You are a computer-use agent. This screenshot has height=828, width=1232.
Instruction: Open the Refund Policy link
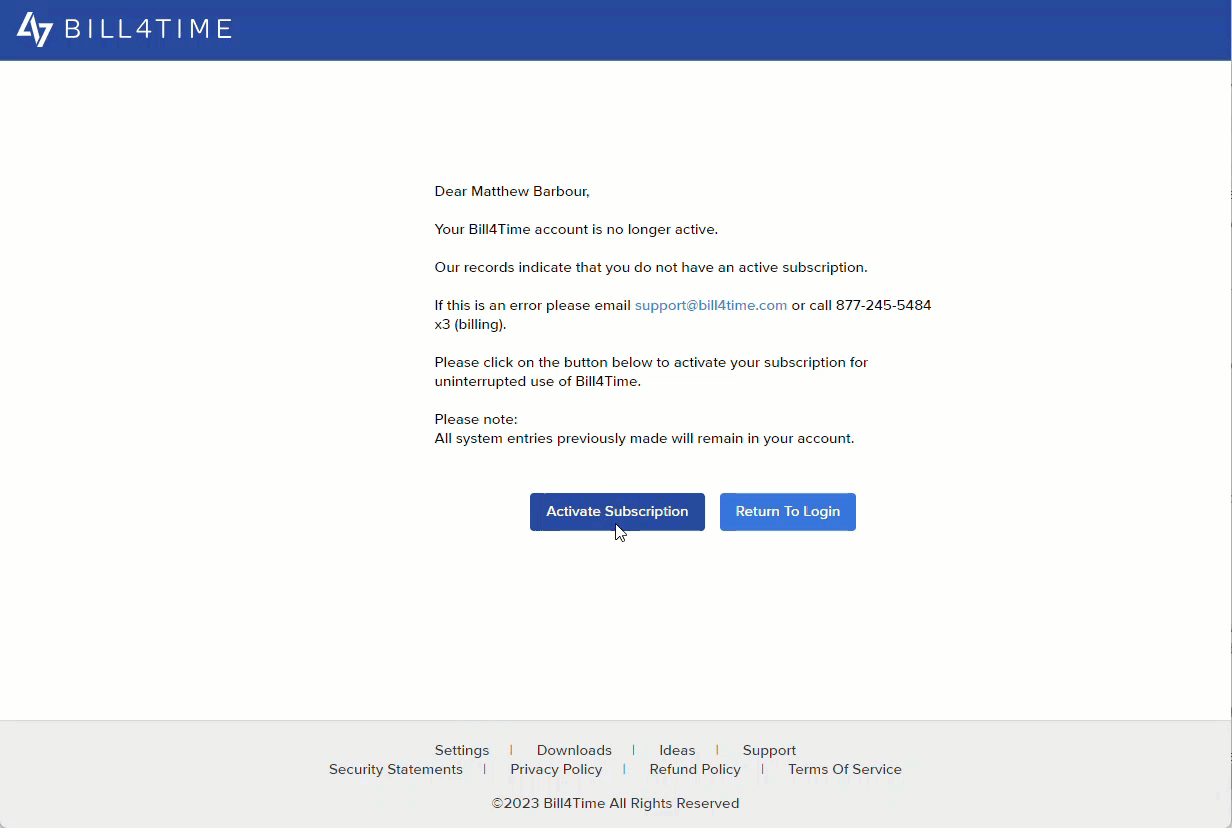coord(695,769)
